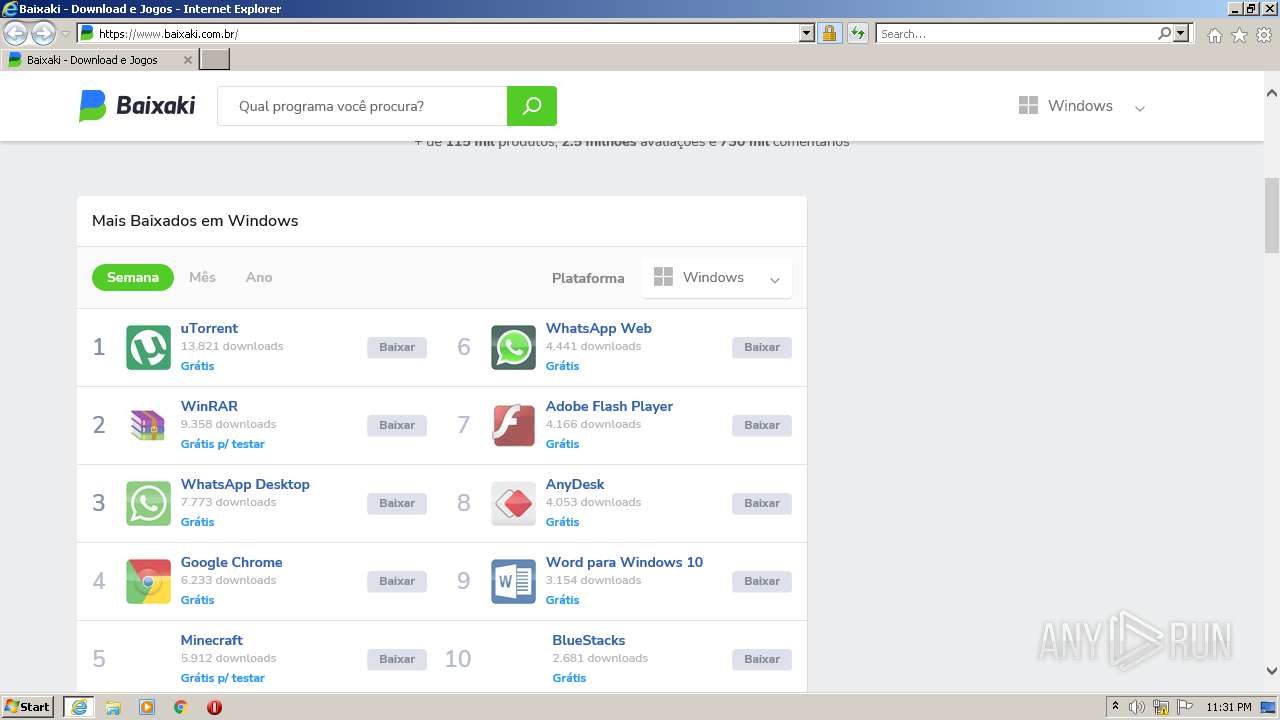Click the Internet Explorer Search box
1280x720 pixels.
pos(1016,33)
